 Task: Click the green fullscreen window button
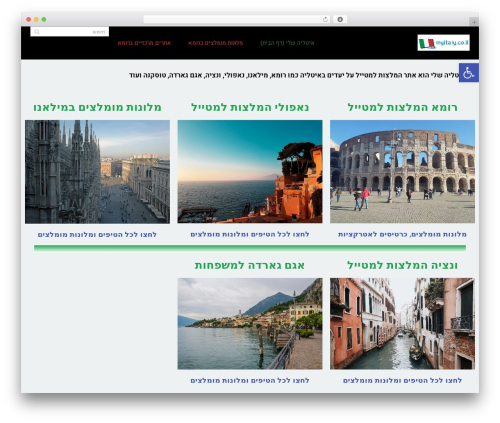44,19
